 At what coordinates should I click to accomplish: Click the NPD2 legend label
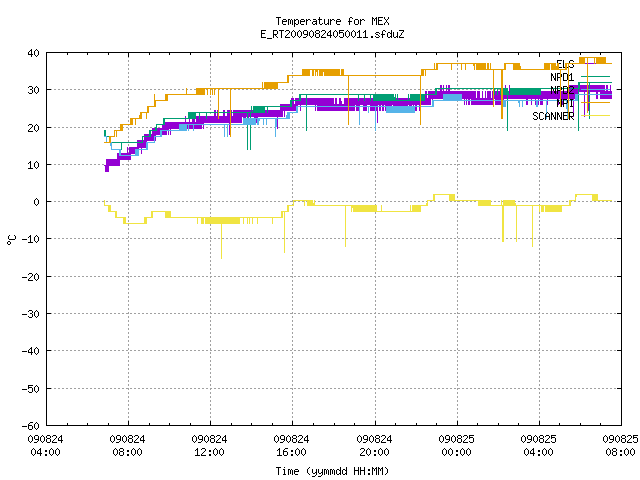coord(562,90)
